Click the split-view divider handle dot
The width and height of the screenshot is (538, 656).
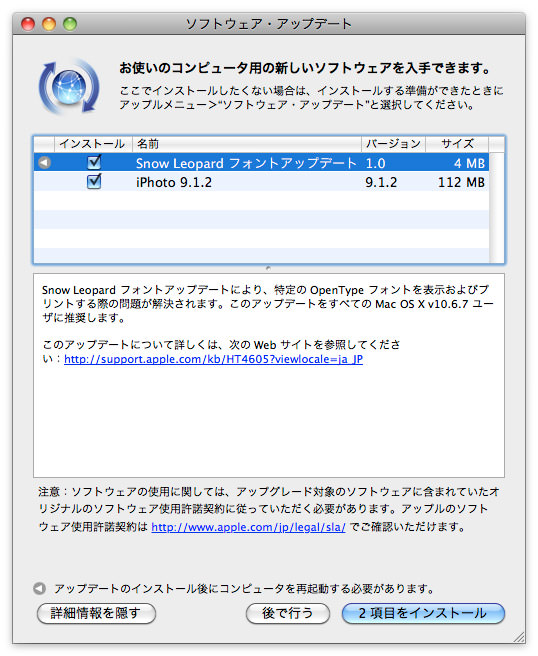coord(268,268)
